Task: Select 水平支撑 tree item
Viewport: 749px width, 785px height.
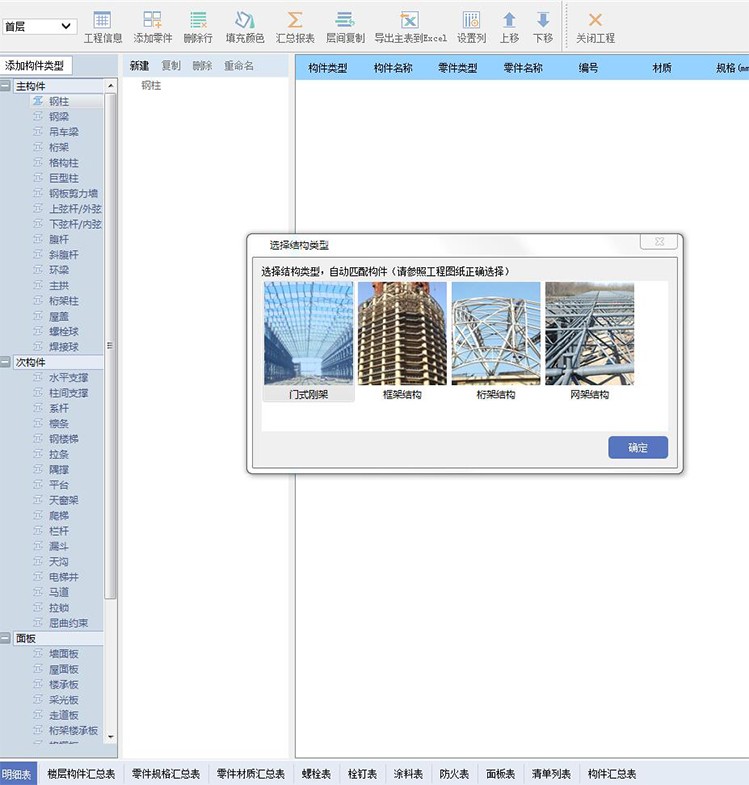Action: click(68, 377)
